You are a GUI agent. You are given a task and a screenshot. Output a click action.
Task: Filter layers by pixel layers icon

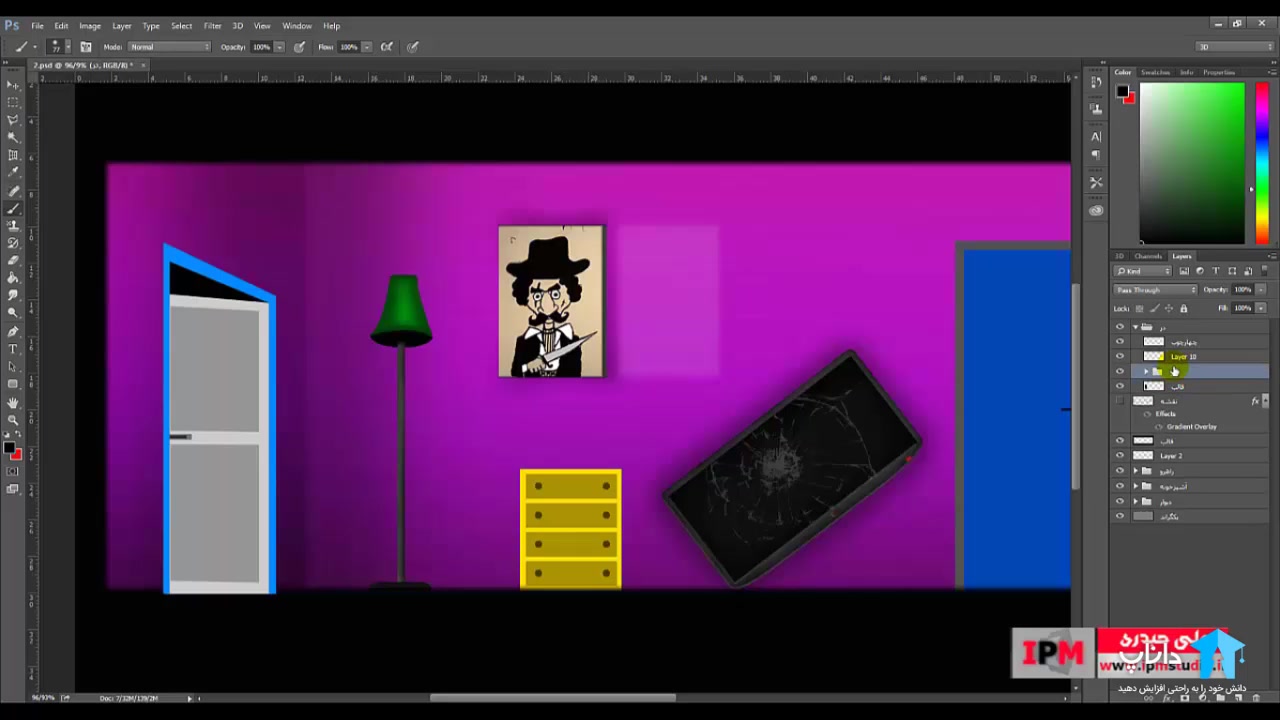coord(1184,271)
